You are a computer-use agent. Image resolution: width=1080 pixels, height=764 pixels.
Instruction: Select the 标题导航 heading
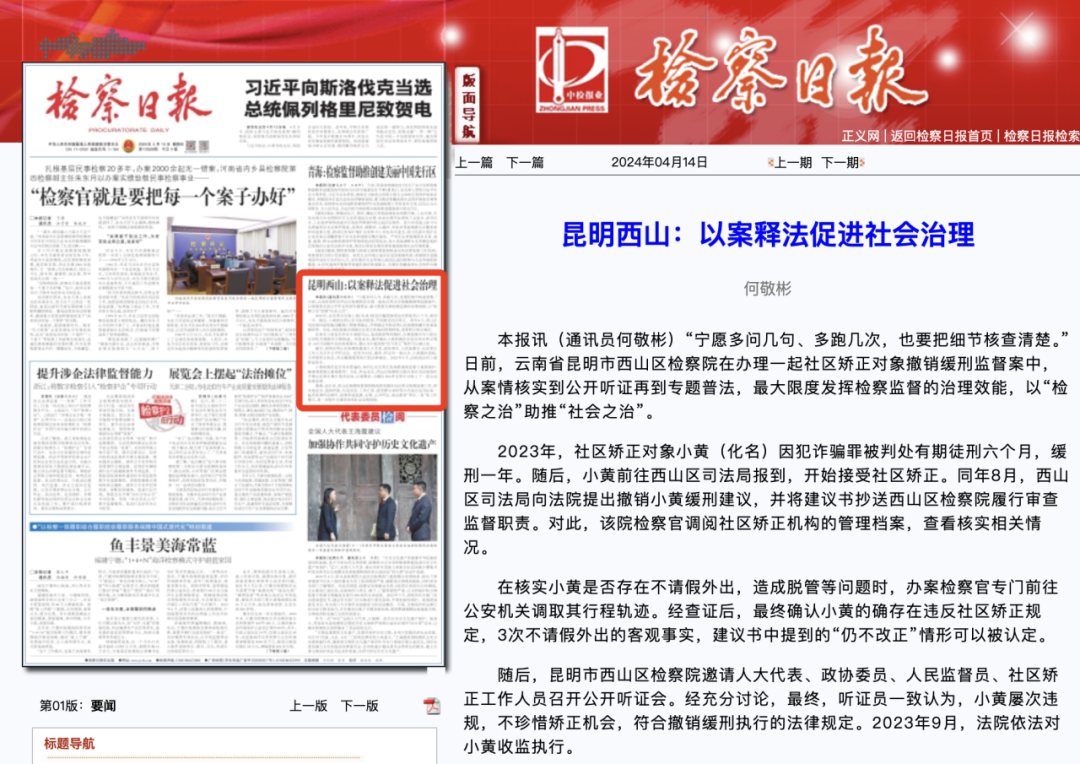coord(70,744)
